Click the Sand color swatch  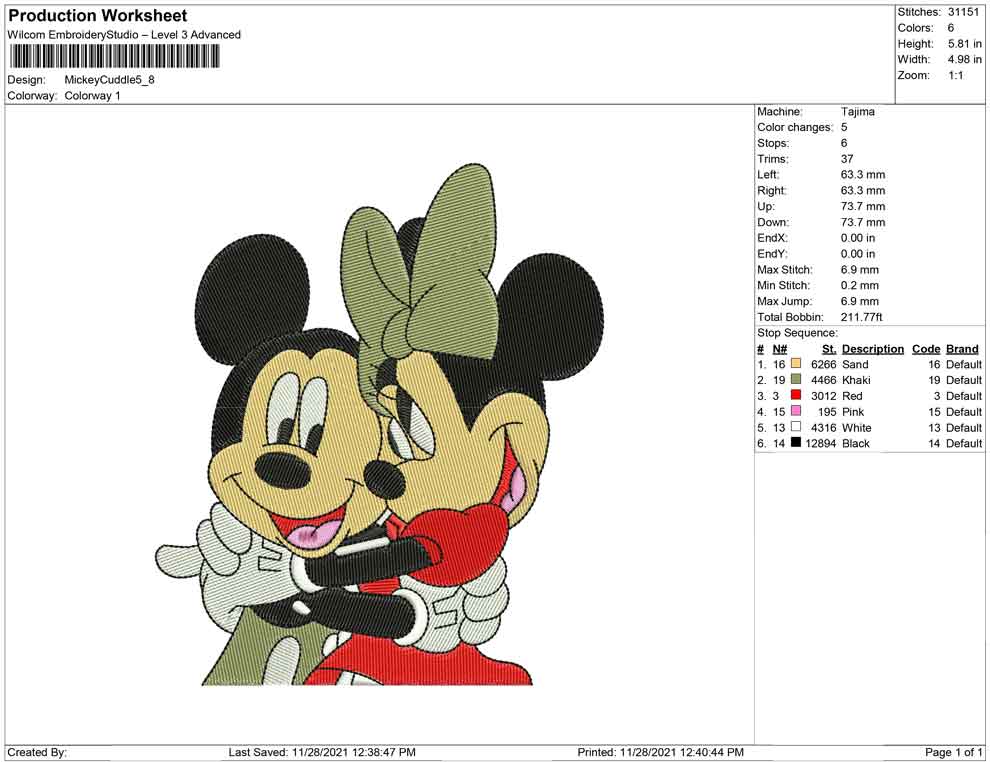796,364
